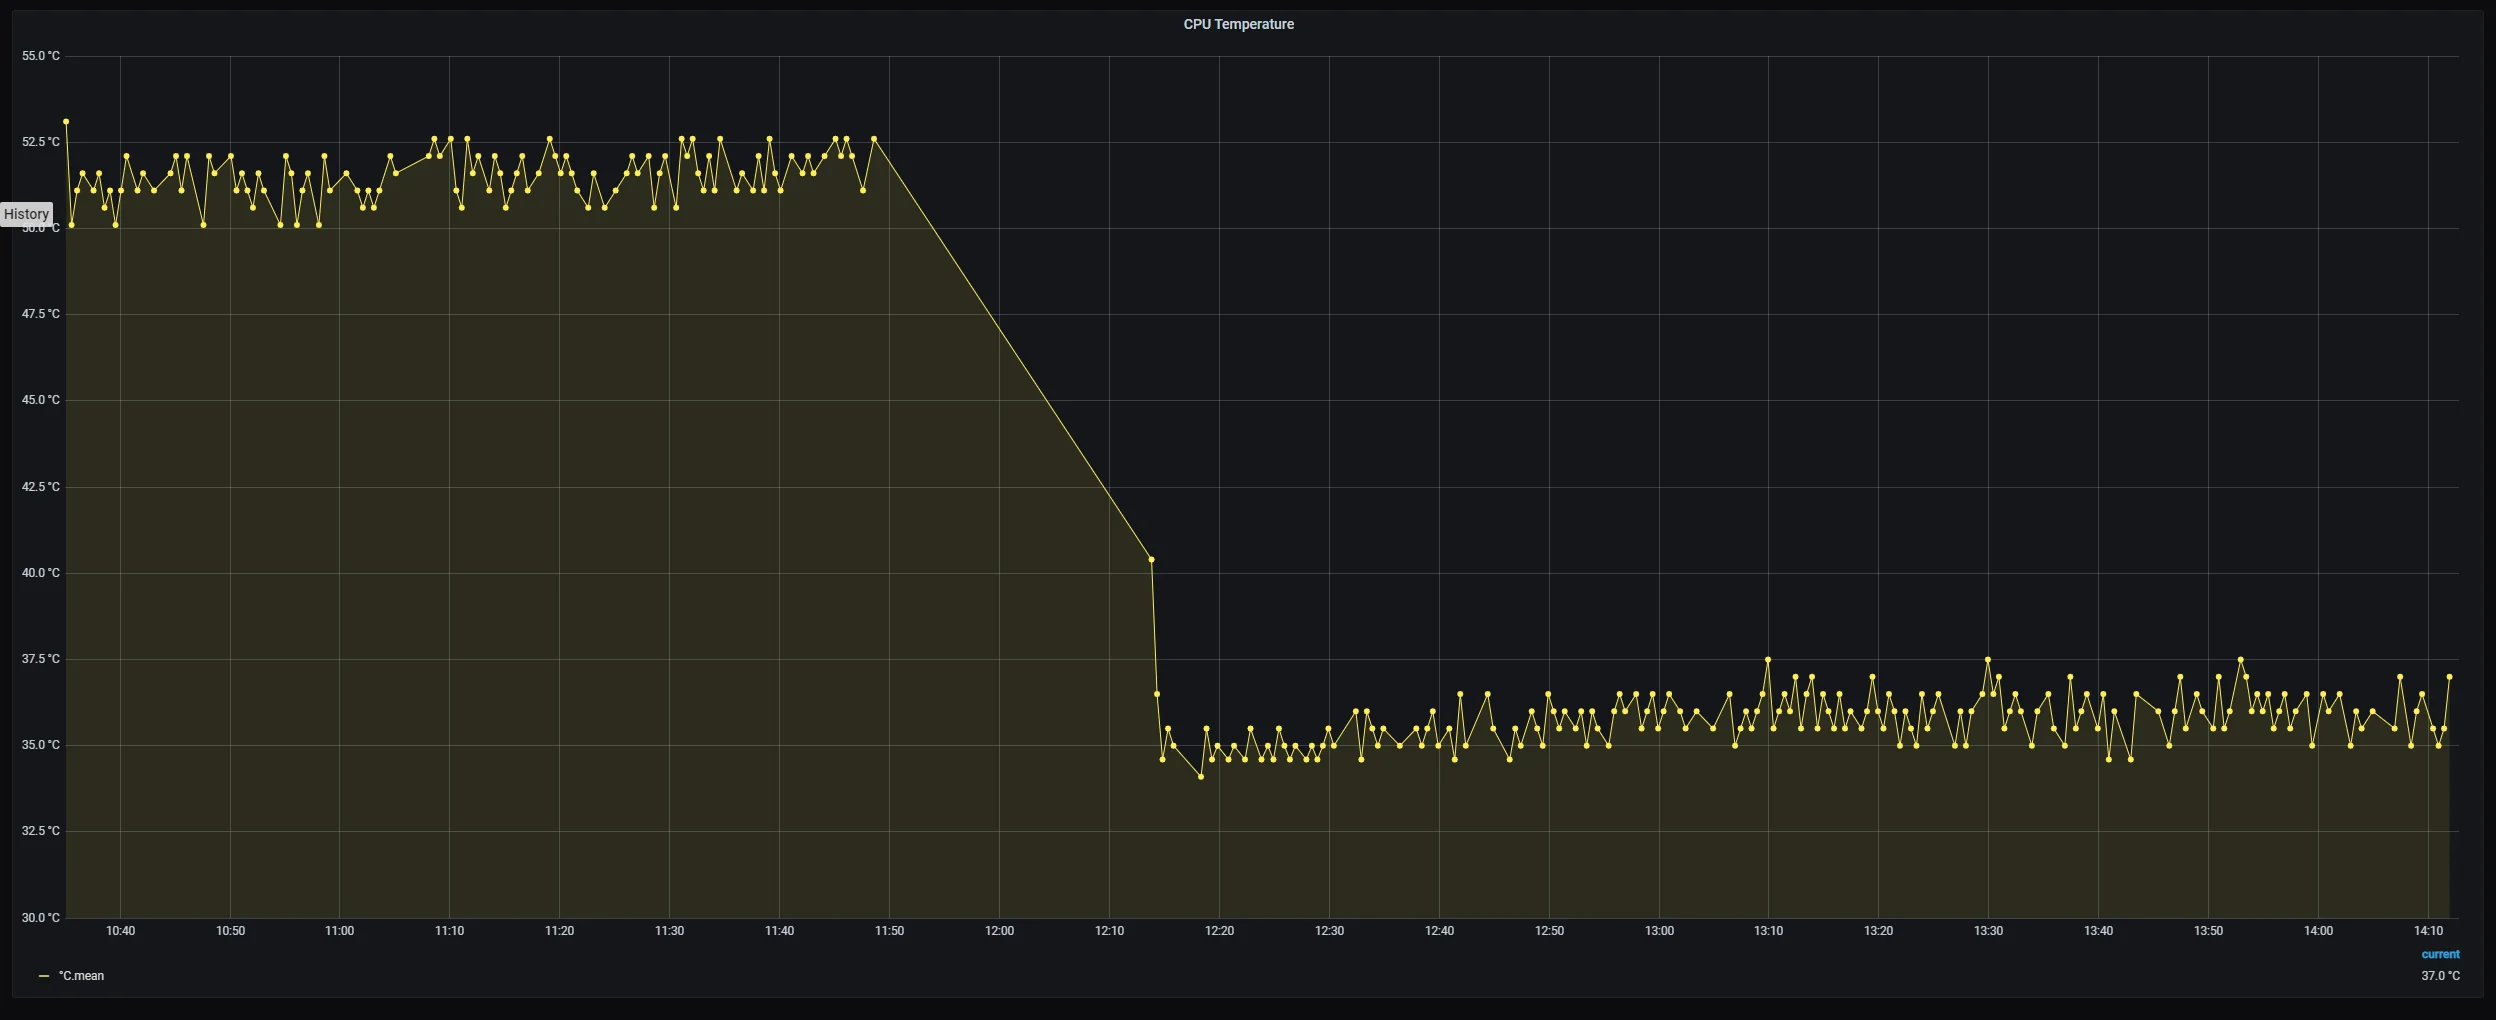2496x1020 pixels.
Task: Click the 13:30 time axis label
Action: pyautogui.click(x=1989, y=931)
